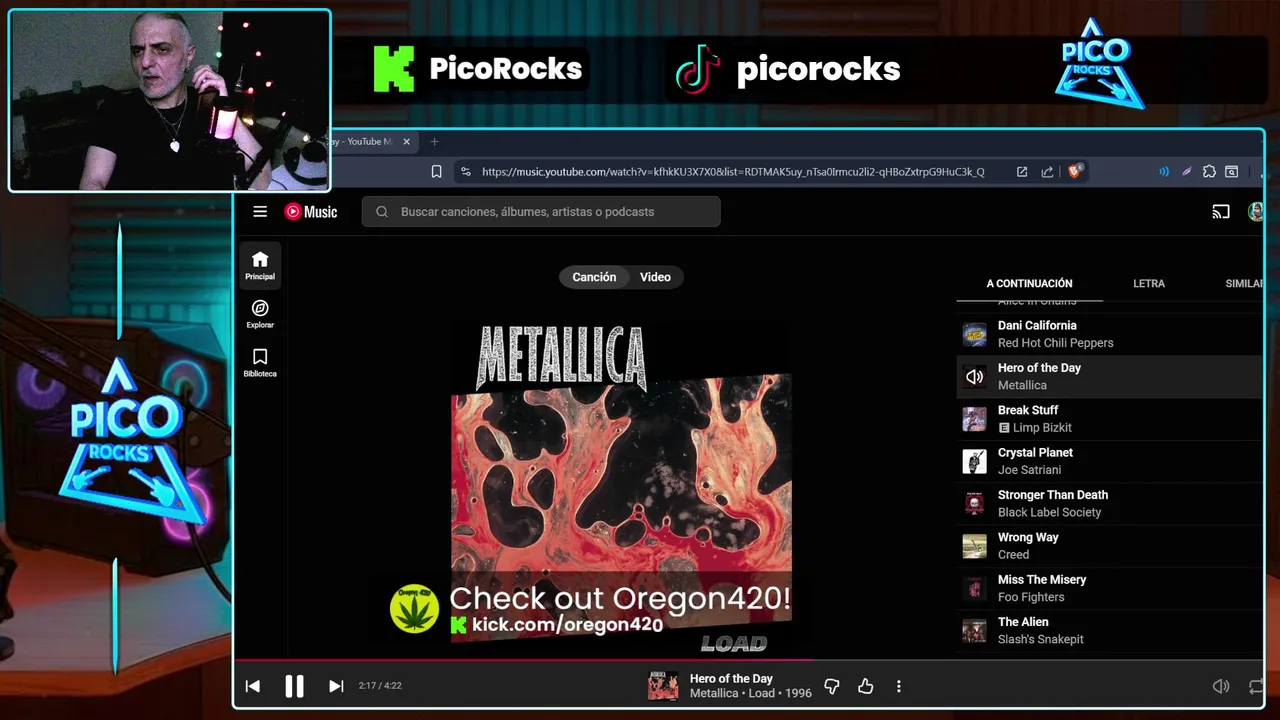Play Miss The Misery by Foo Fighters
The height and width of the screenshot is (720, 1280).
click(1109, 588)
